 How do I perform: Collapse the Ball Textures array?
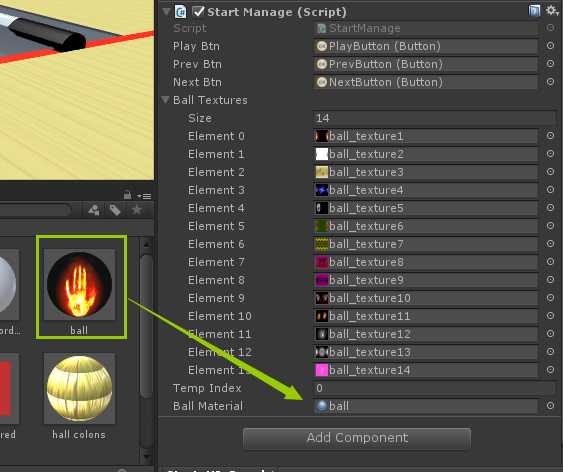[166, 100]
